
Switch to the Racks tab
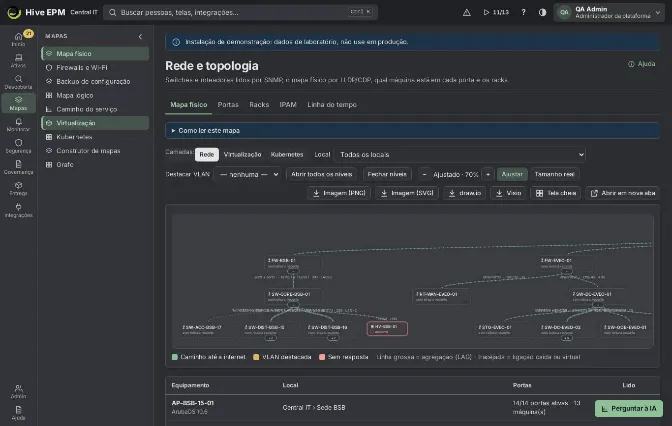coord(259,105)
